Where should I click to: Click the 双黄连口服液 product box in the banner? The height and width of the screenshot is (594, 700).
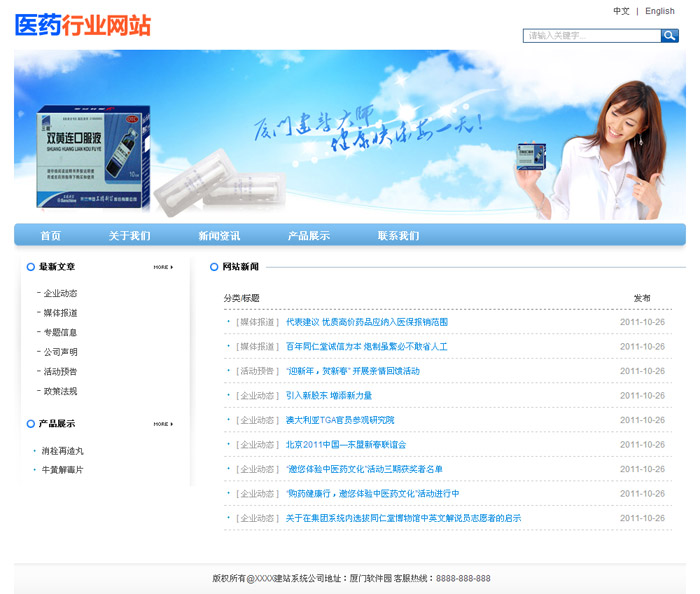[94, 156]
